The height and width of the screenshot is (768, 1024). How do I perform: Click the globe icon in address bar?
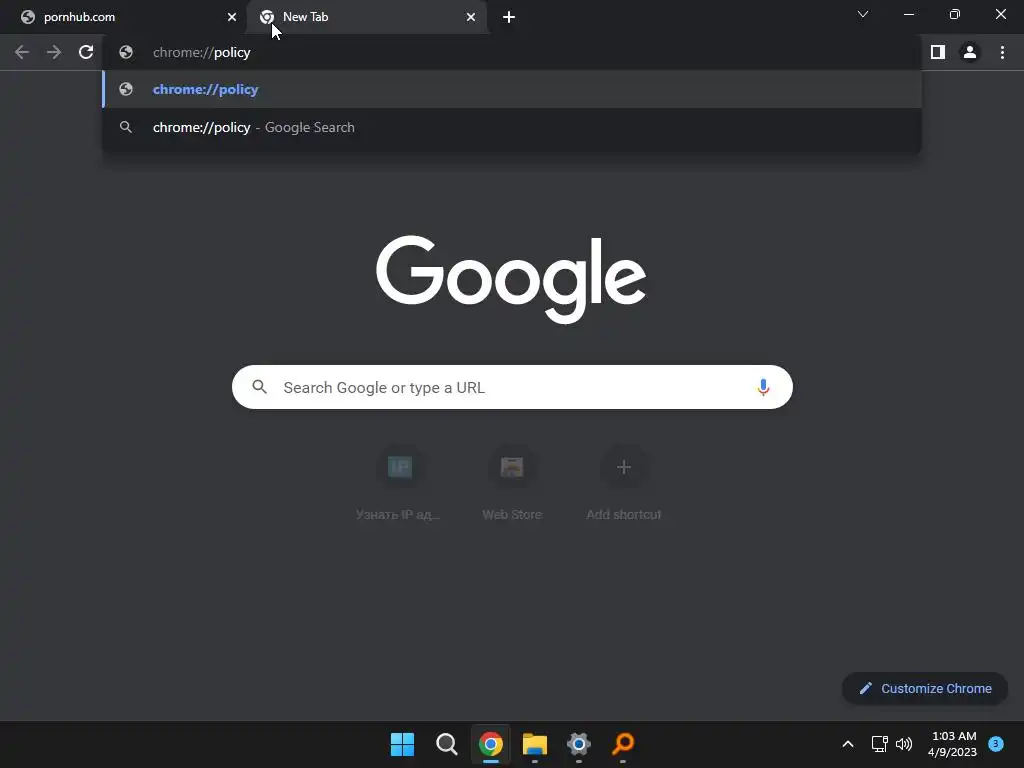coord(126,52)
